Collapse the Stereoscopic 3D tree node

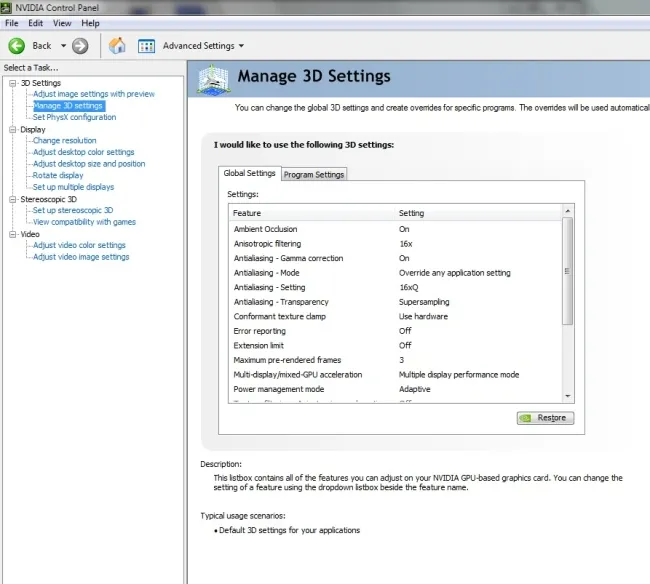pyautogui.click(x=12, y=199)
